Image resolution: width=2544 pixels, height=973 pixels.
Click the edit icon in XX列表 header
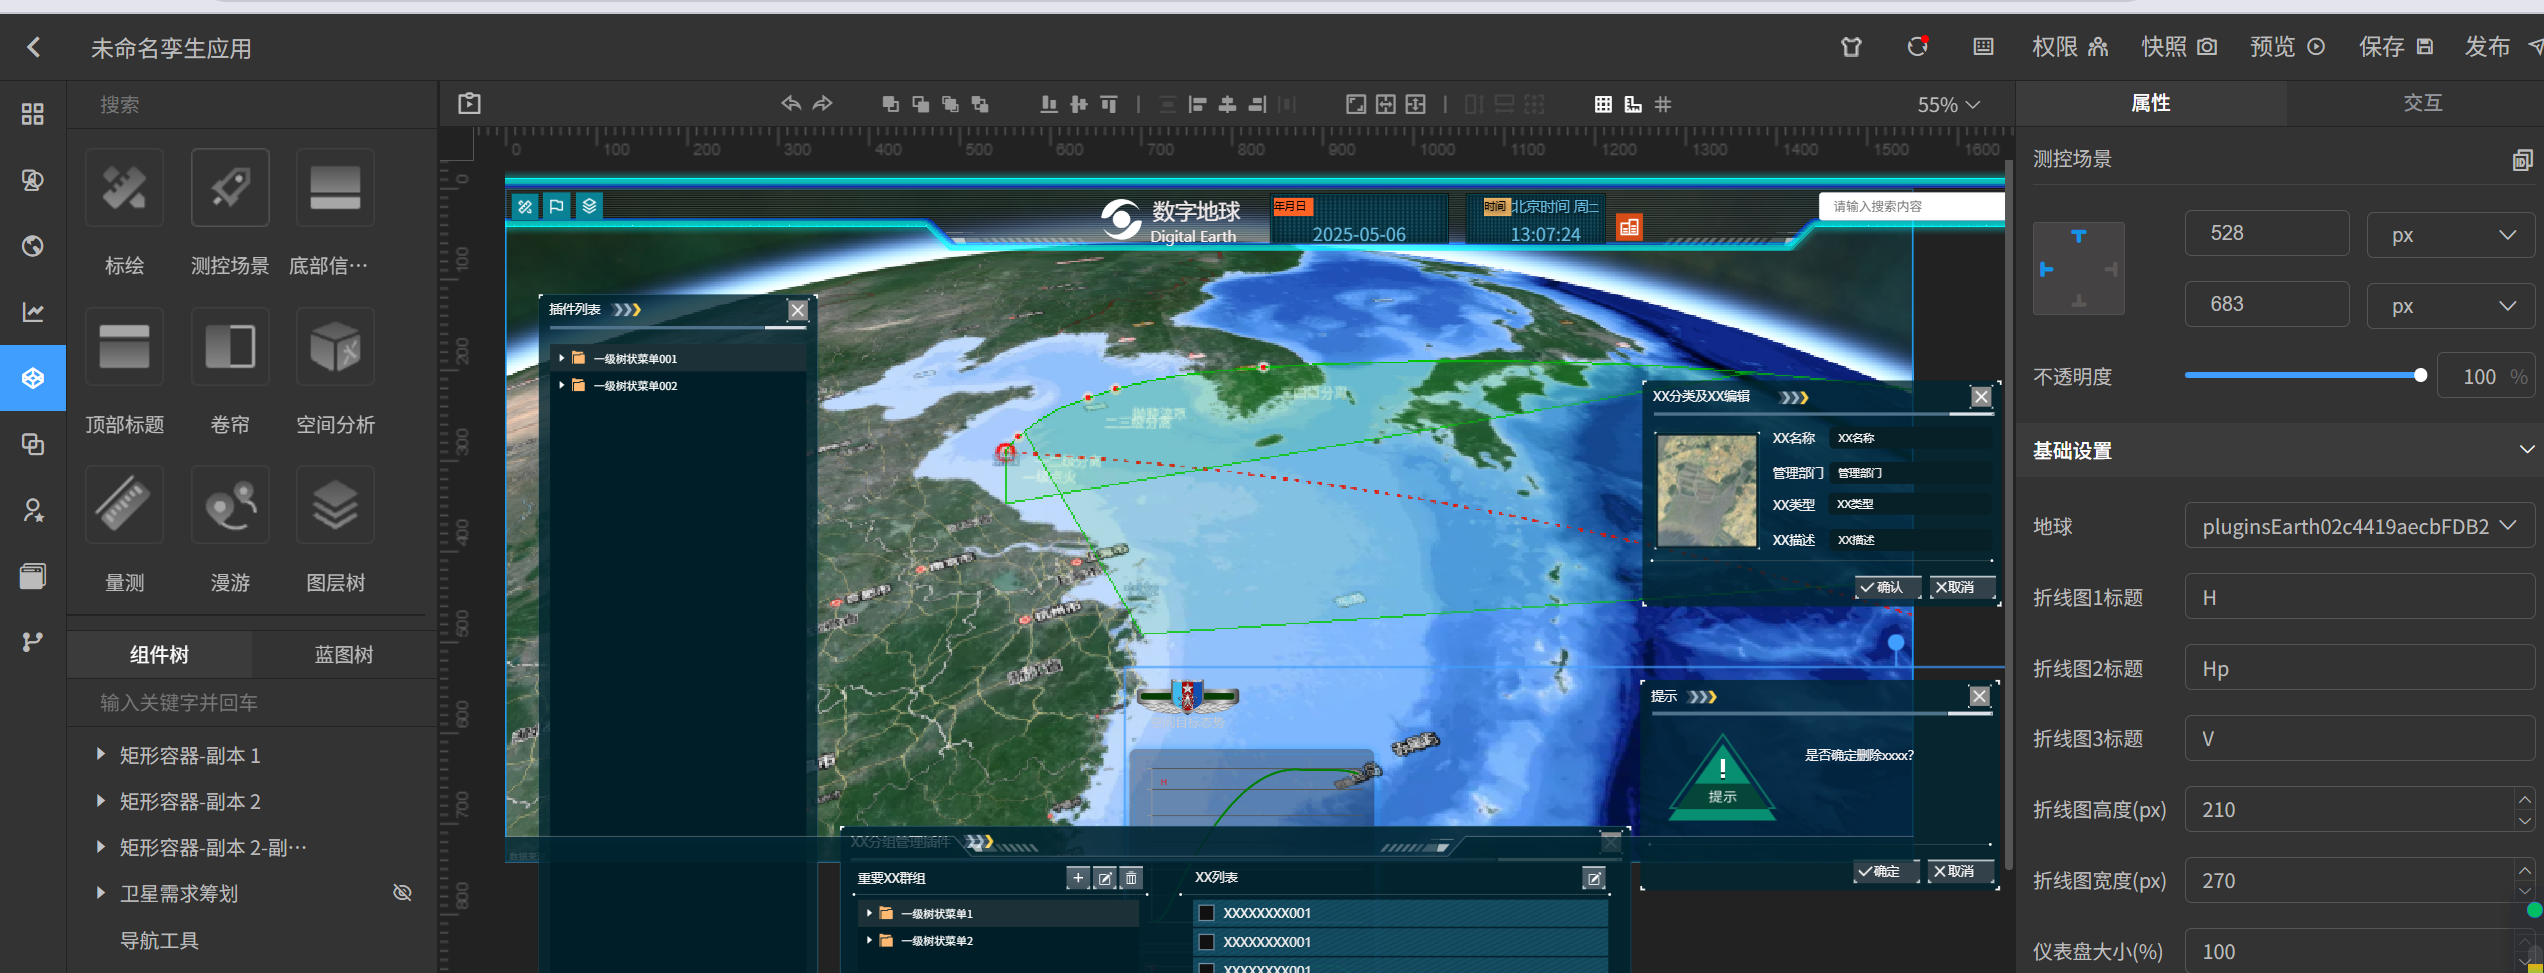1594,878
